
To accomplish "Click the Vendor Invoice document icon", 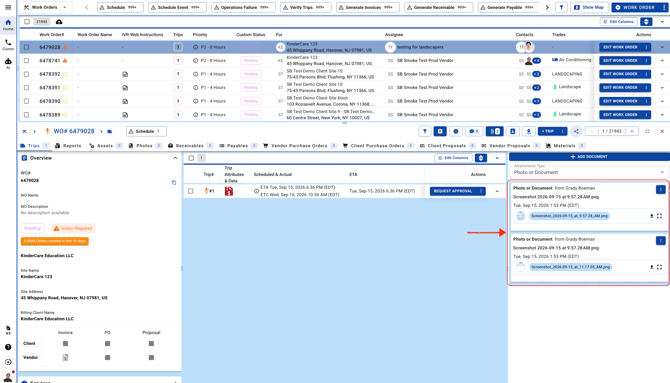I will (65, 357).
